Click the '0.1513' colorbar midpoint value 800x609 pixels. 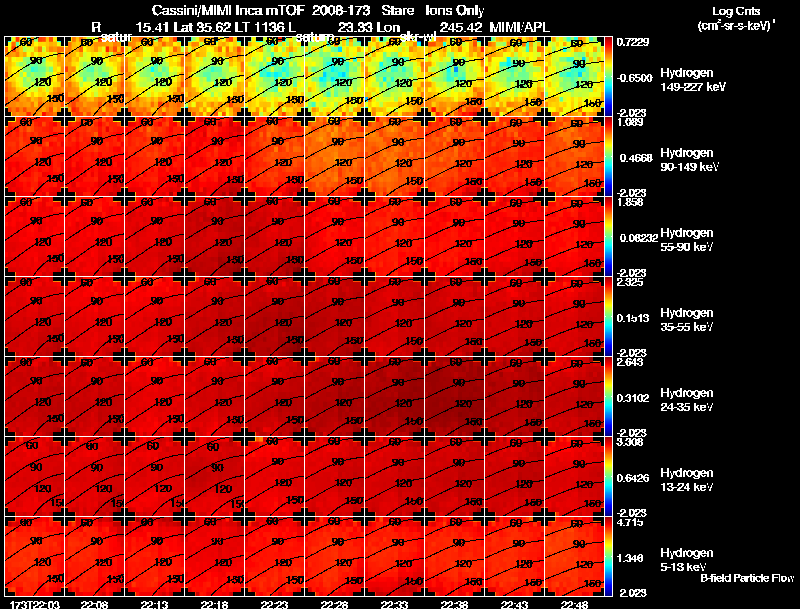pos(633,318)
